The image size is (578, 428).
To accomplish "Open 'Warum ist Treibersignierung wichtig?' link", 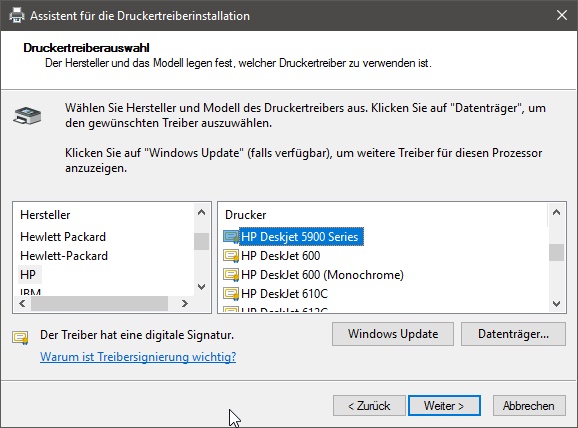I will pos(138,357).
